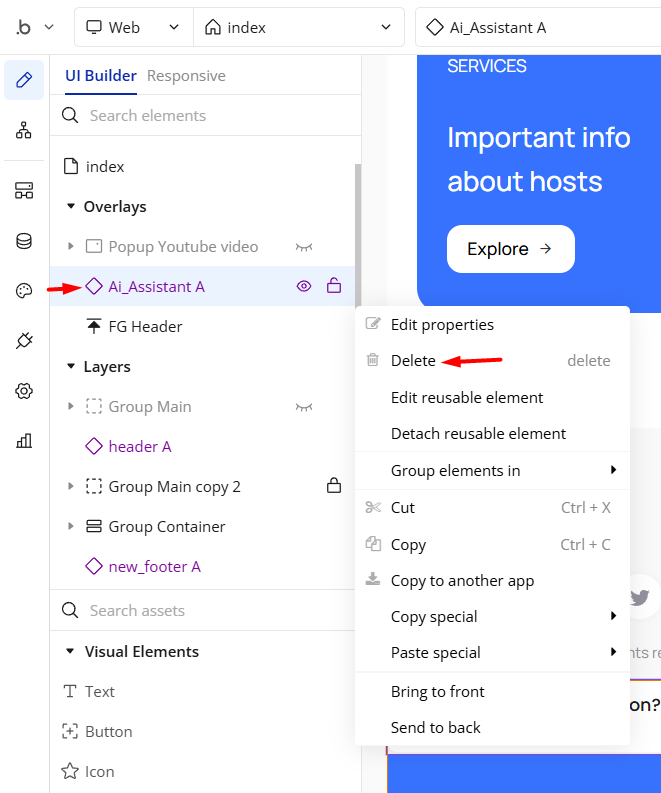Expand Group Main copy 2 tree item
Image resolution: width=661 pixels, height=793 pixels.
71,486
